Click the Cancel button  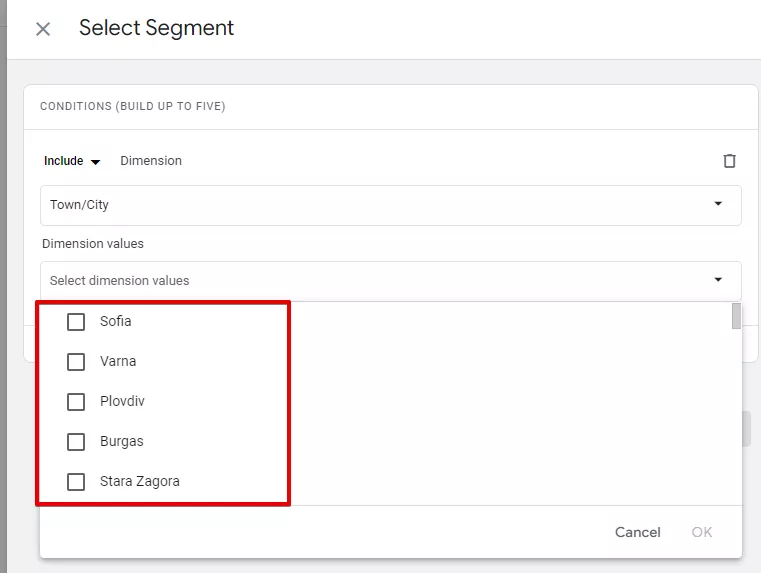(x=637, y=532)
